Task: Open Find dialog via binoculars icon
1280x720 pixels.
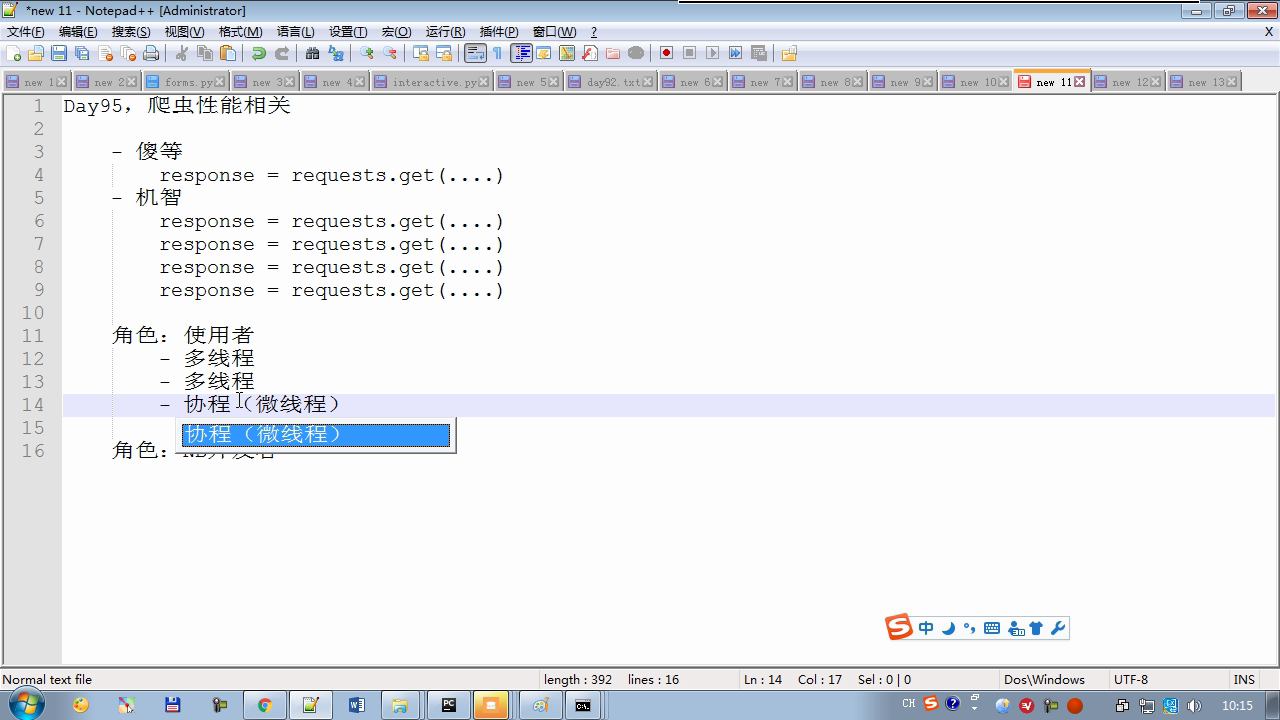Action: (x=313, y=53)
